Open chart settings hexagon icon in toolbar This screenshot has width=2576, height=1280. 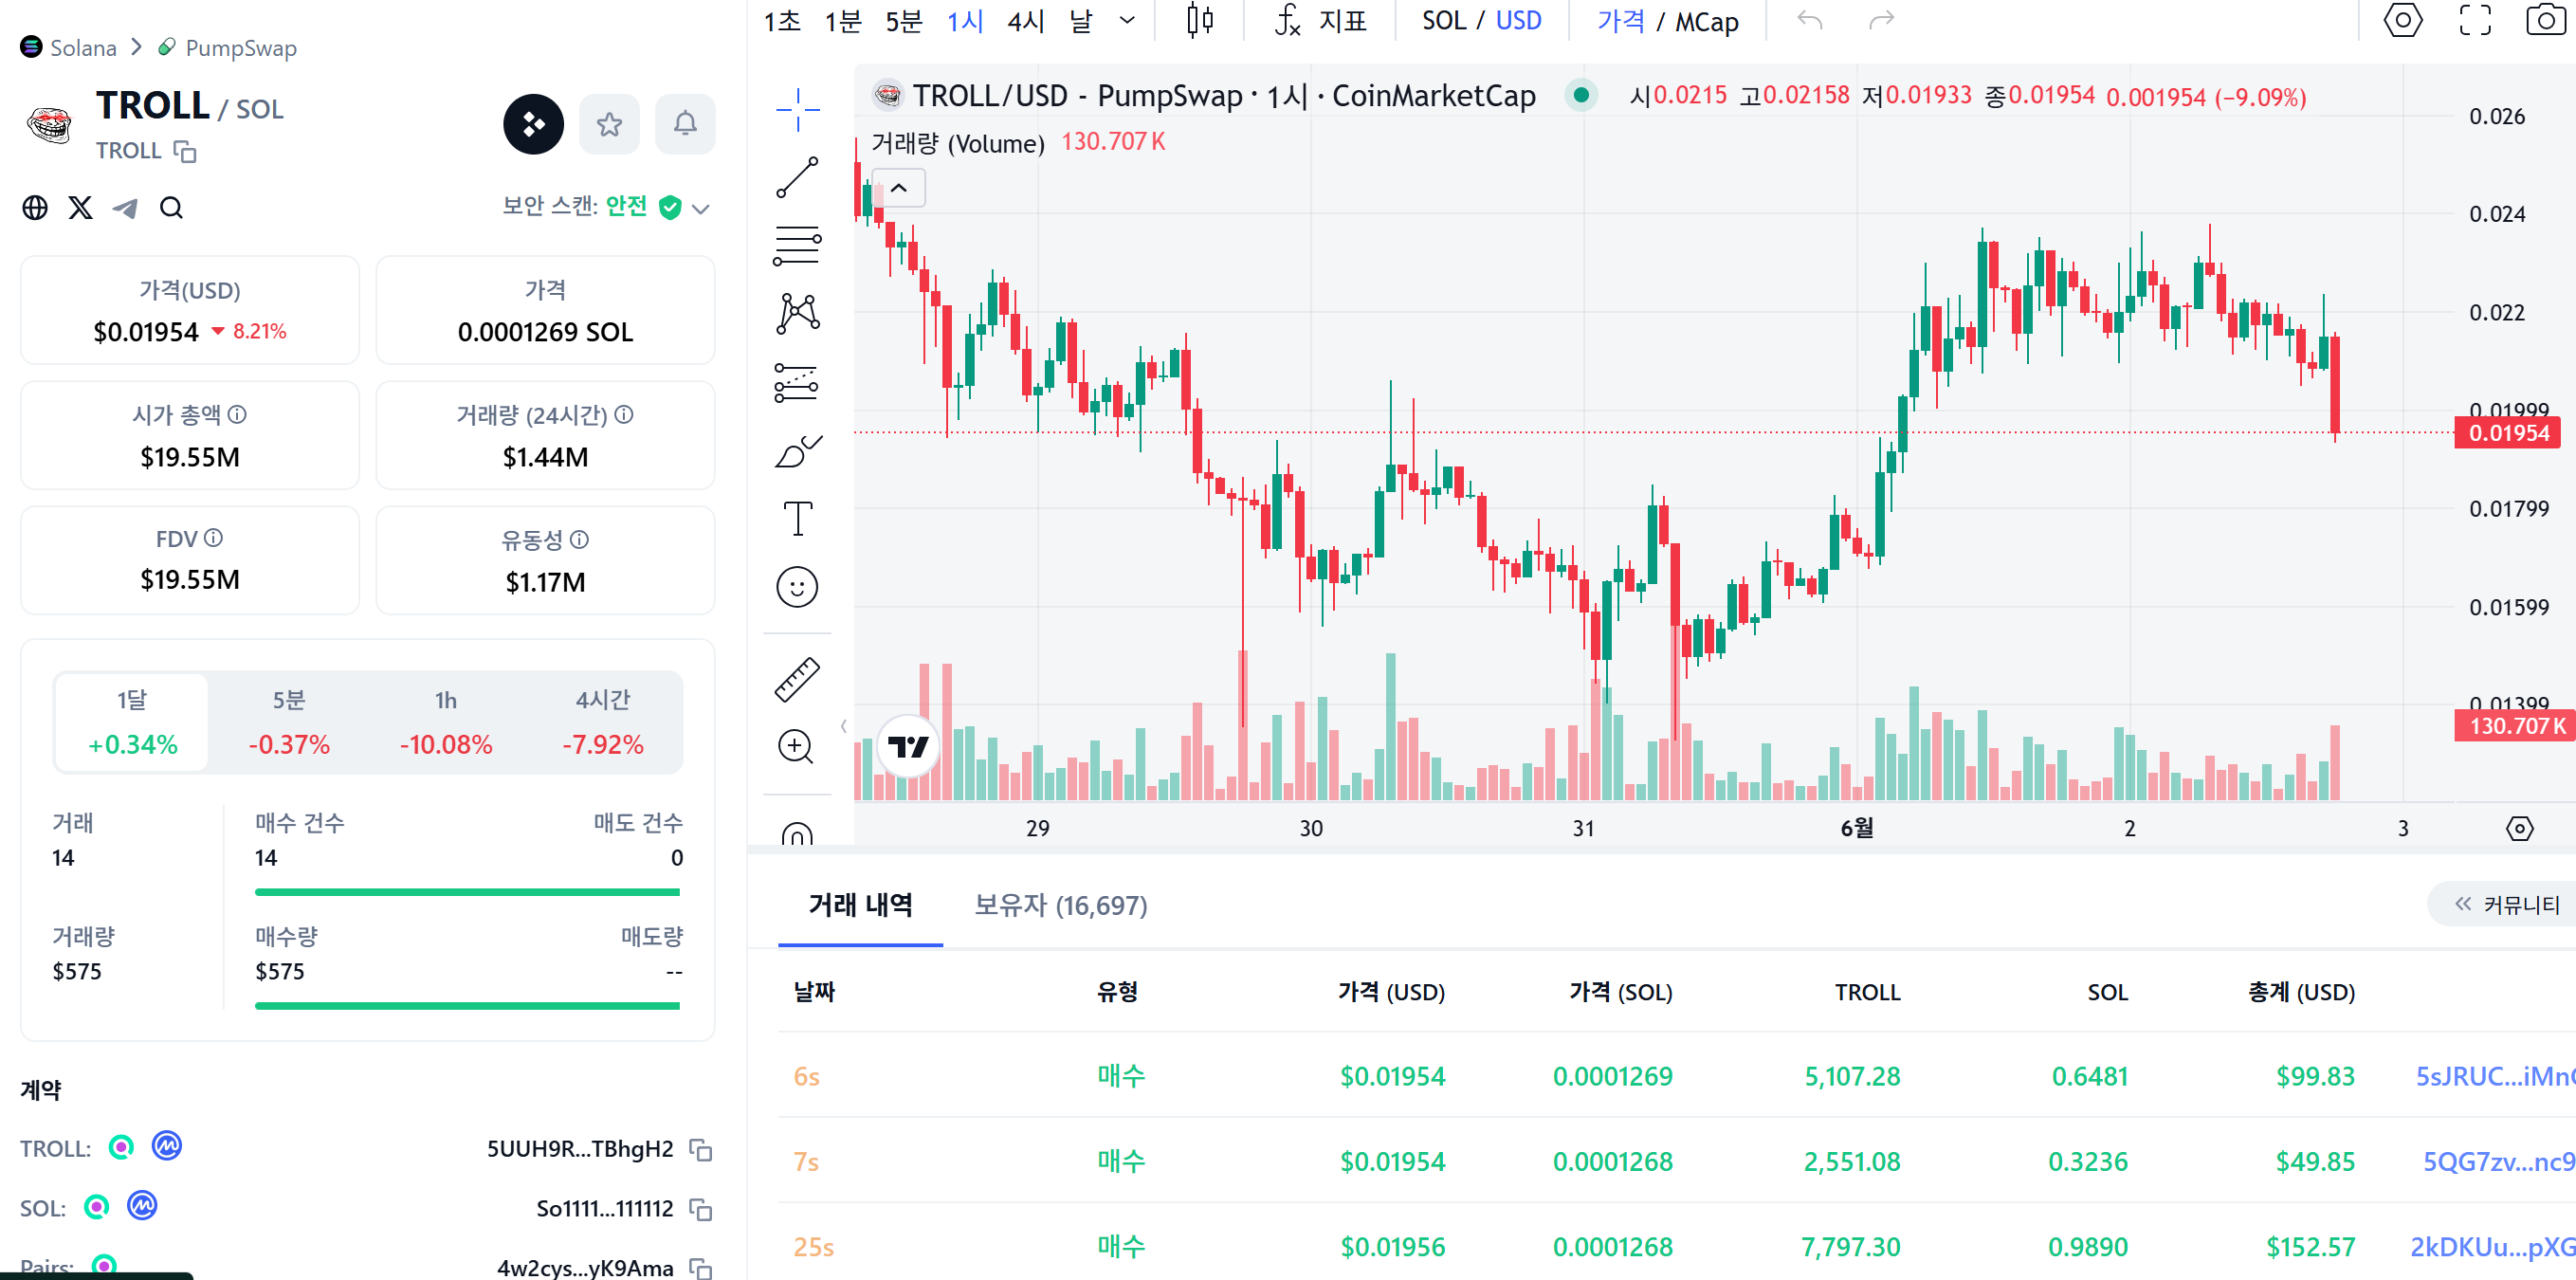coord(2403,21)
